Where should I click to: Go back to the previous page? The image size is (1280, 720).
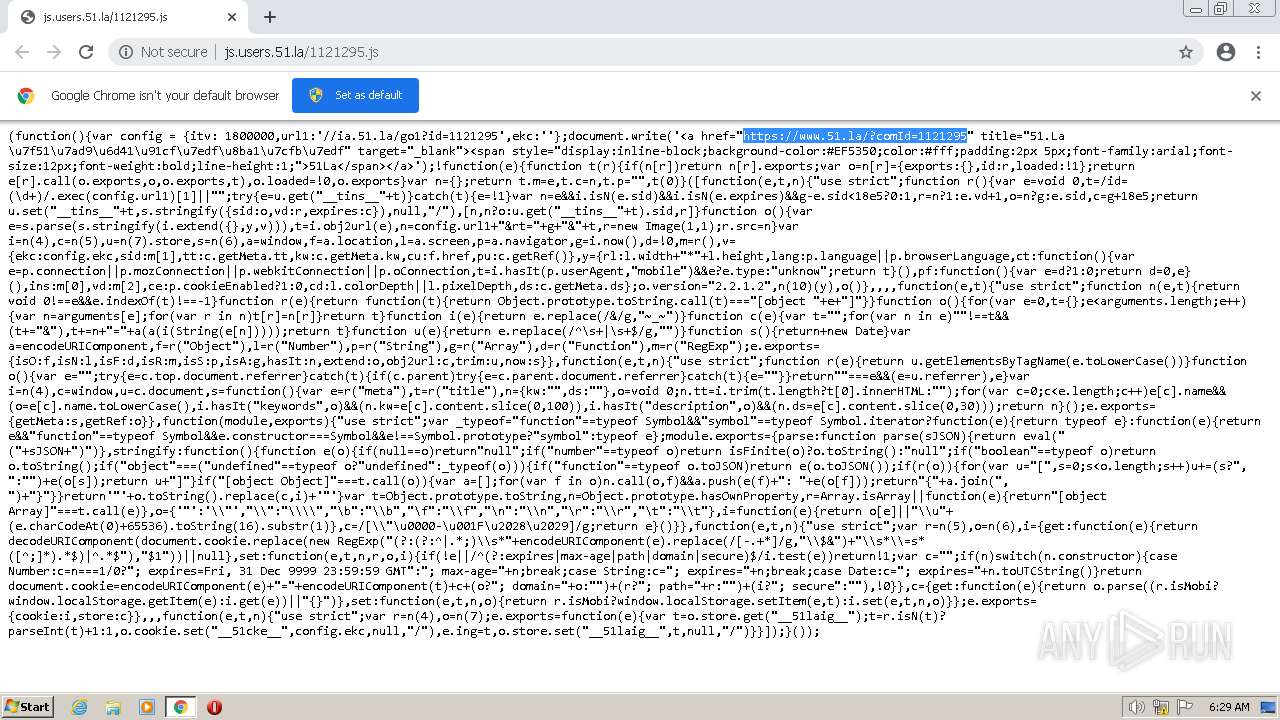tap(22, 52)
